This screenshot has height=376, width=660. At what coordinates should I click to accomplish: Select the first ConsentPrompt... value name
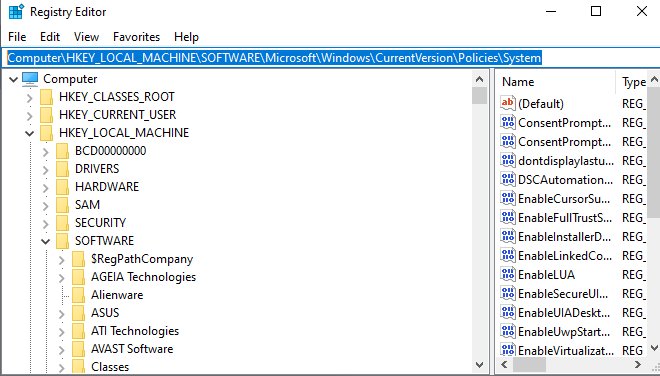point(564,123)
